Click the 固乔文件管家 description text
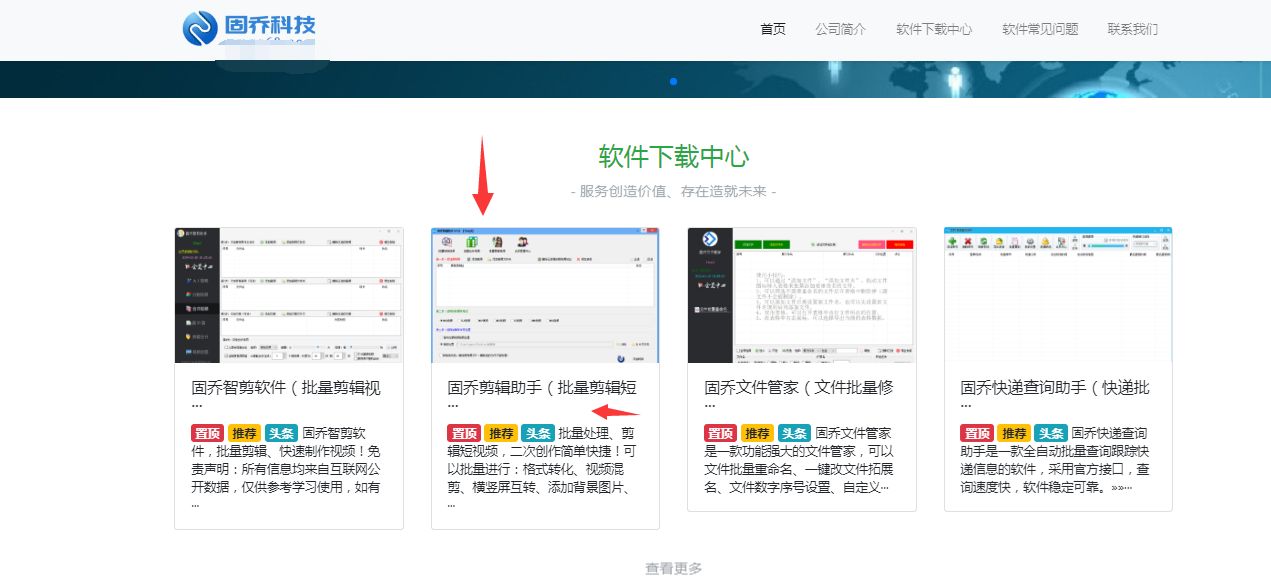The image size is (1271, 580). click(801, 460)
